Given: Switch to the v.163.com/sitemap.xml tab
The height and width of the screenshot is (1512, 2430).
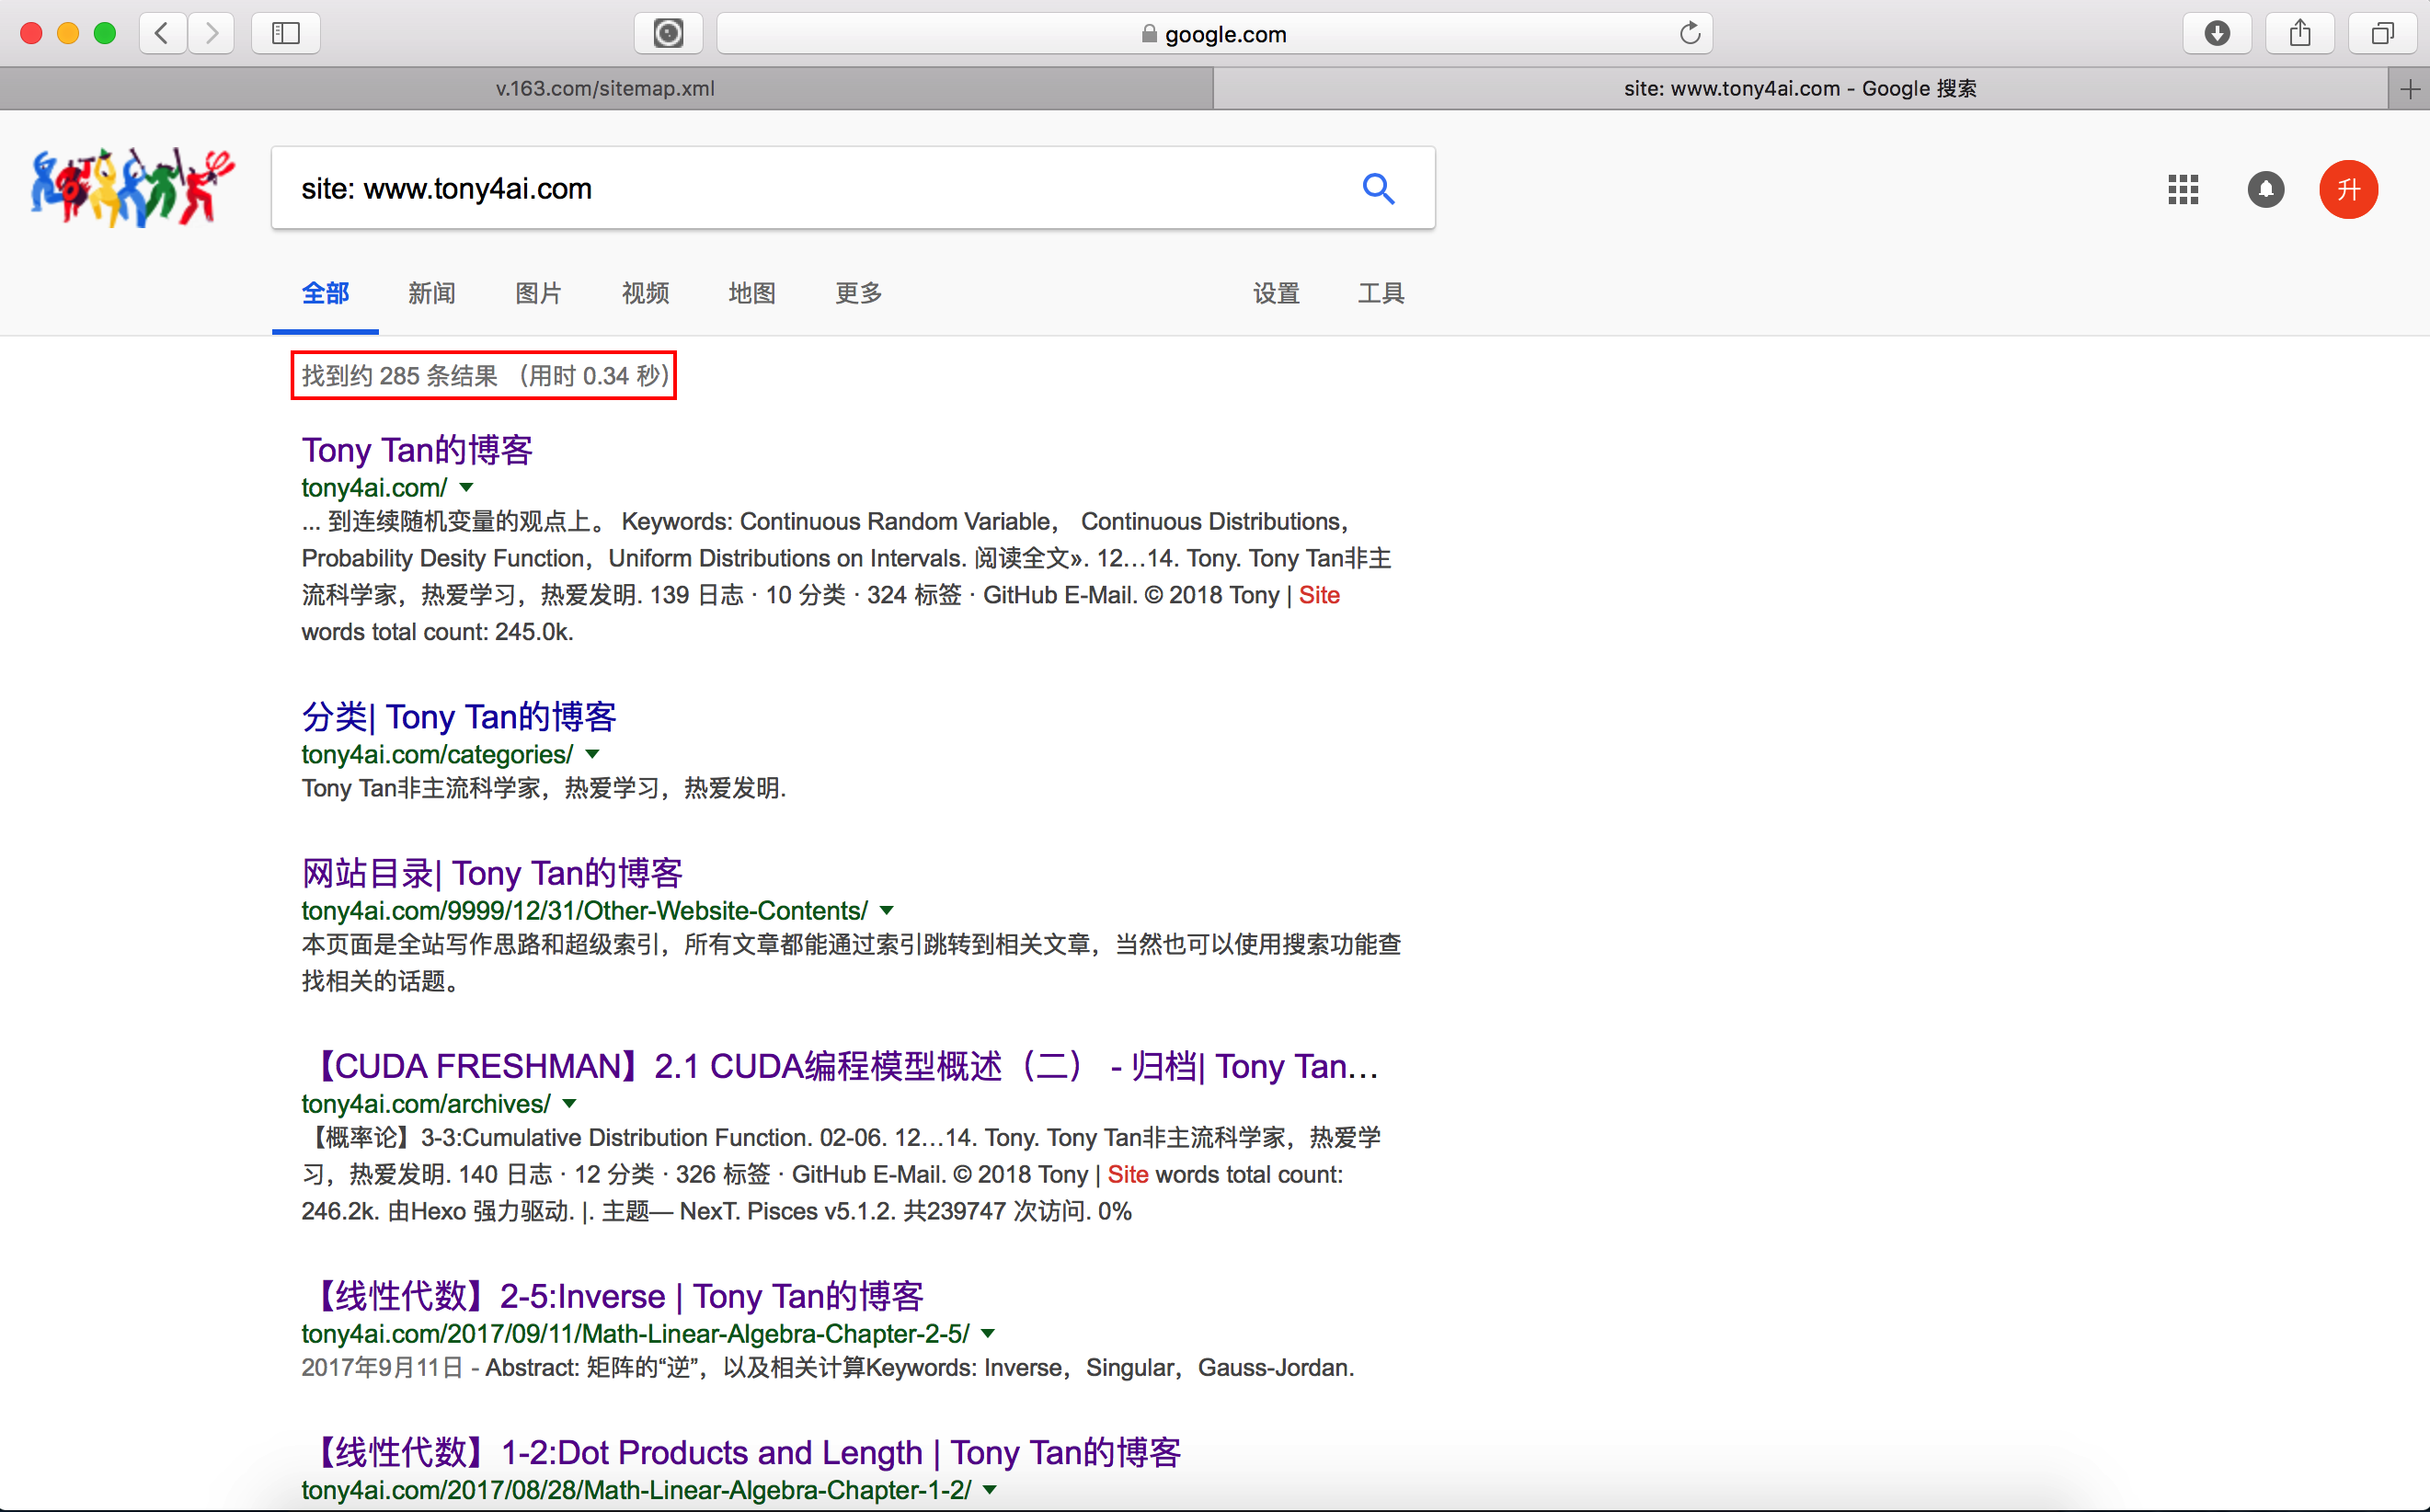Looking at the screenshot, I should coord(605,89).
